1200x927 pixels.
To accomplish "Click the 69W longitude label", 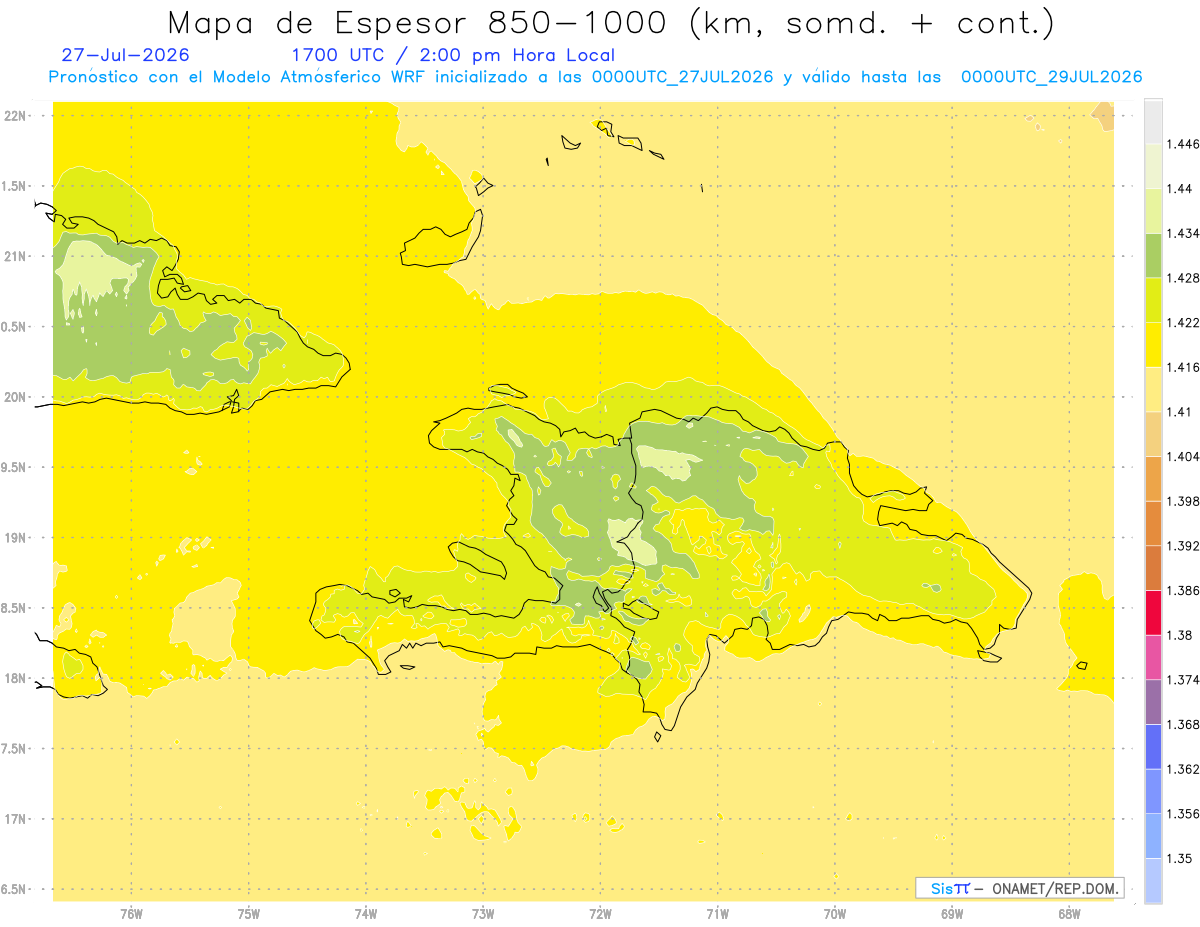I will point(952,914).
